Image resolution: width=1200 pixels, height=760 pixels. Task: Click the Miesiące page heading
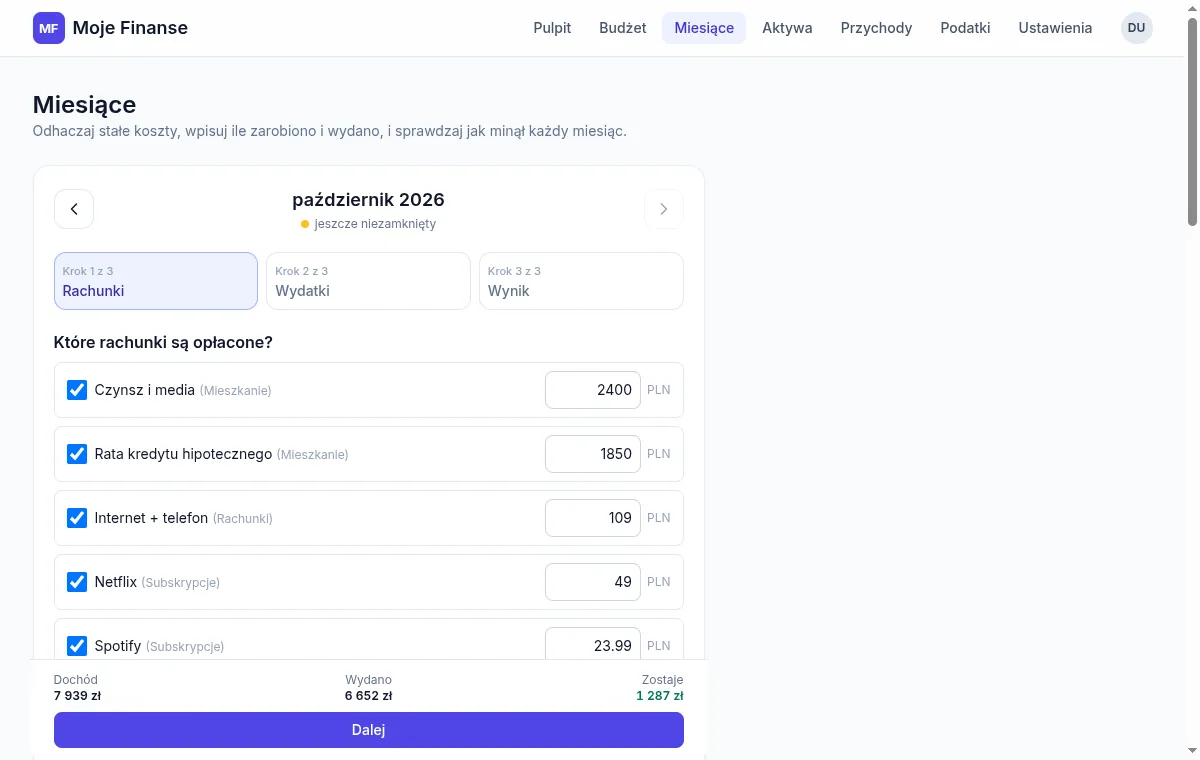[84, 105]
